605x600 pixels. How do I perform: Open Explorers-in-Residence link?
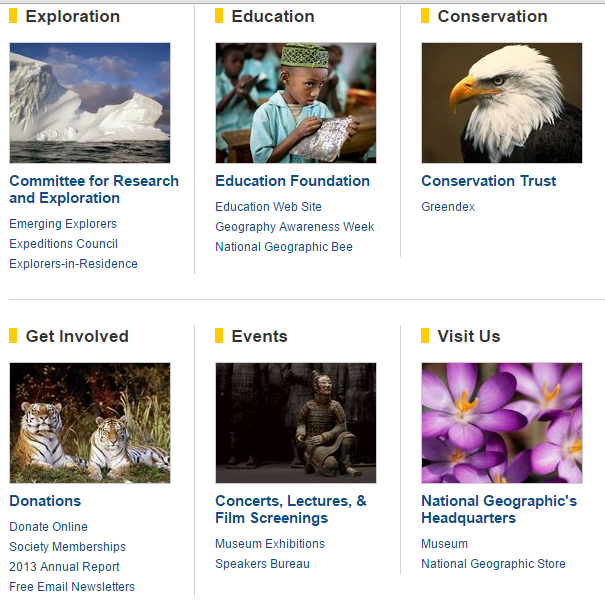(x=73, y=264)
